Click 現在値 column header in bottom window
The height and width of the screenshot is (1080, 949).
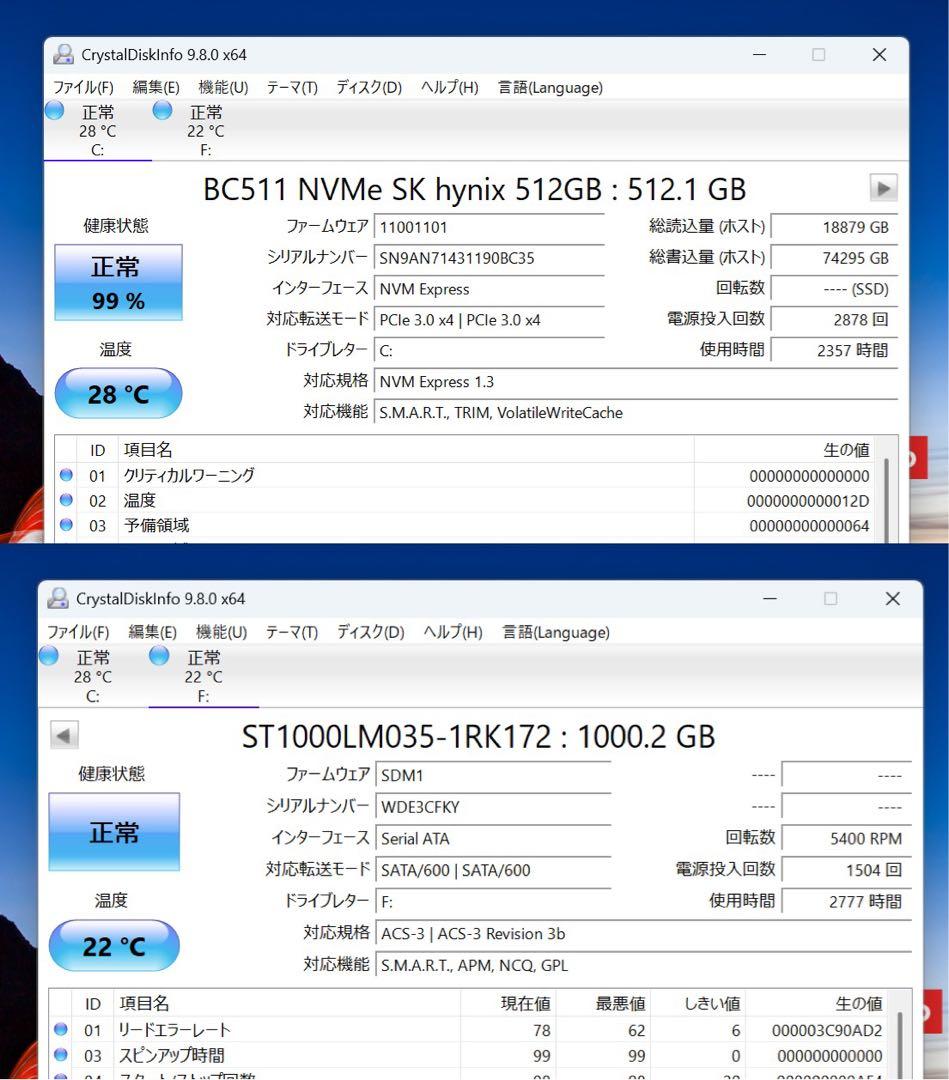coord(508,1004)
